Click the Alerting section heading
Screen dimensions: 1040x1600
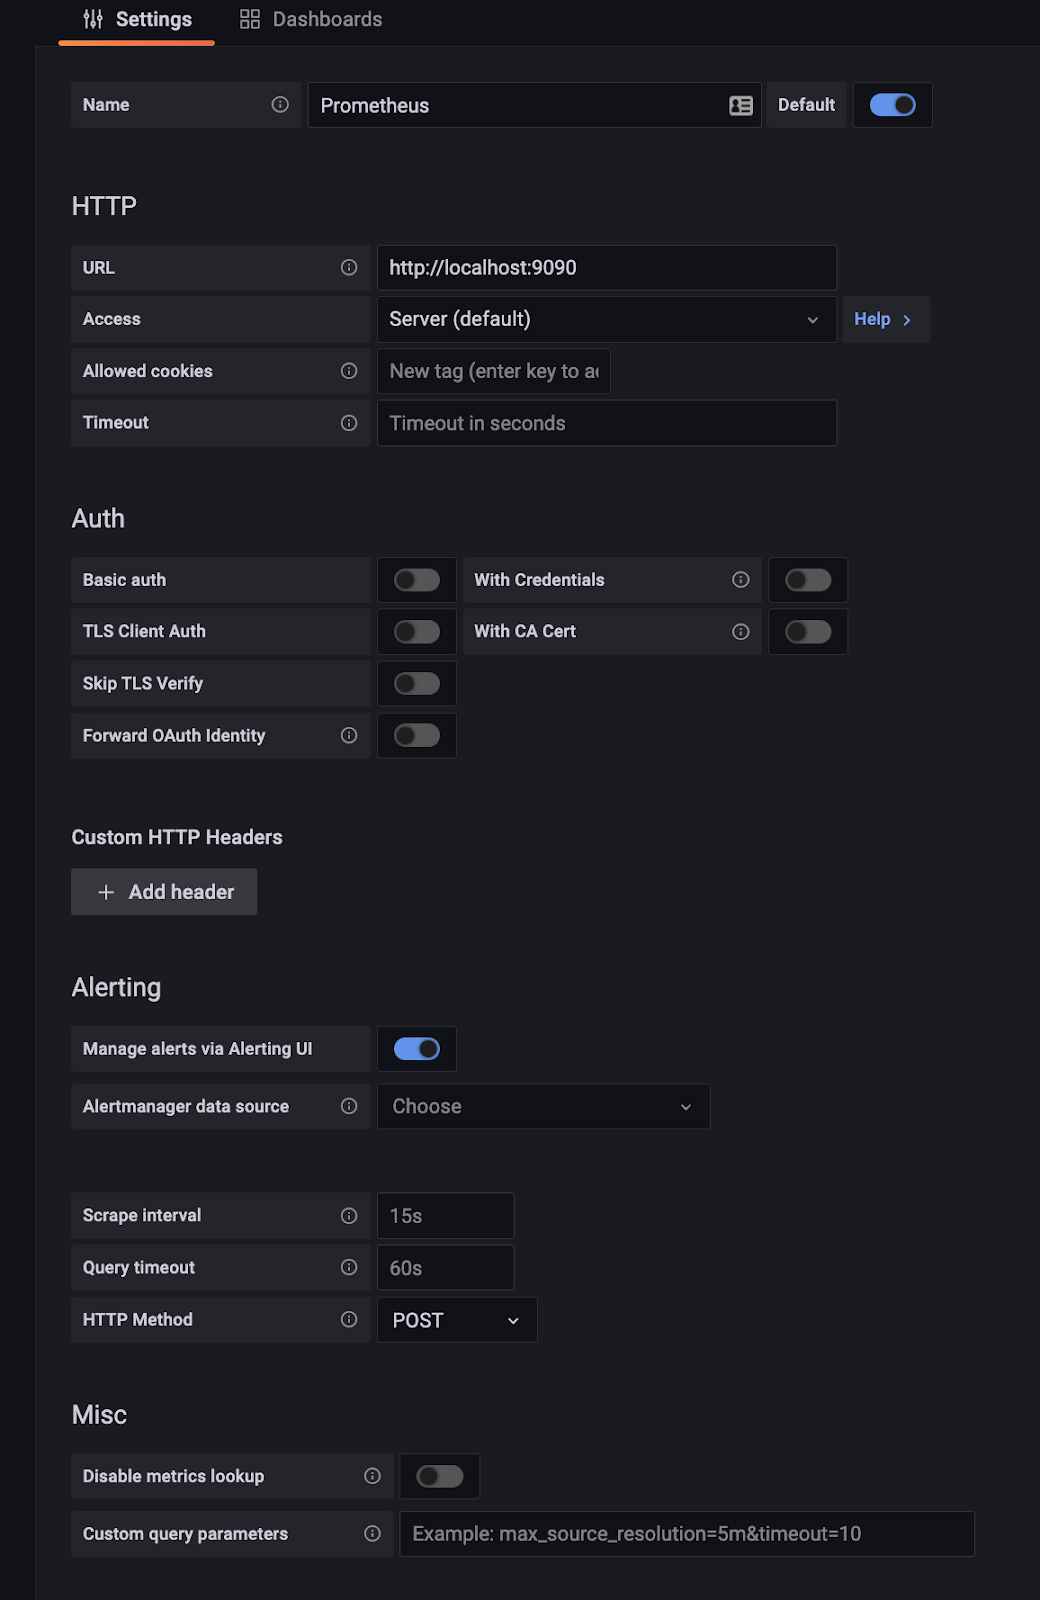(116, 987)
